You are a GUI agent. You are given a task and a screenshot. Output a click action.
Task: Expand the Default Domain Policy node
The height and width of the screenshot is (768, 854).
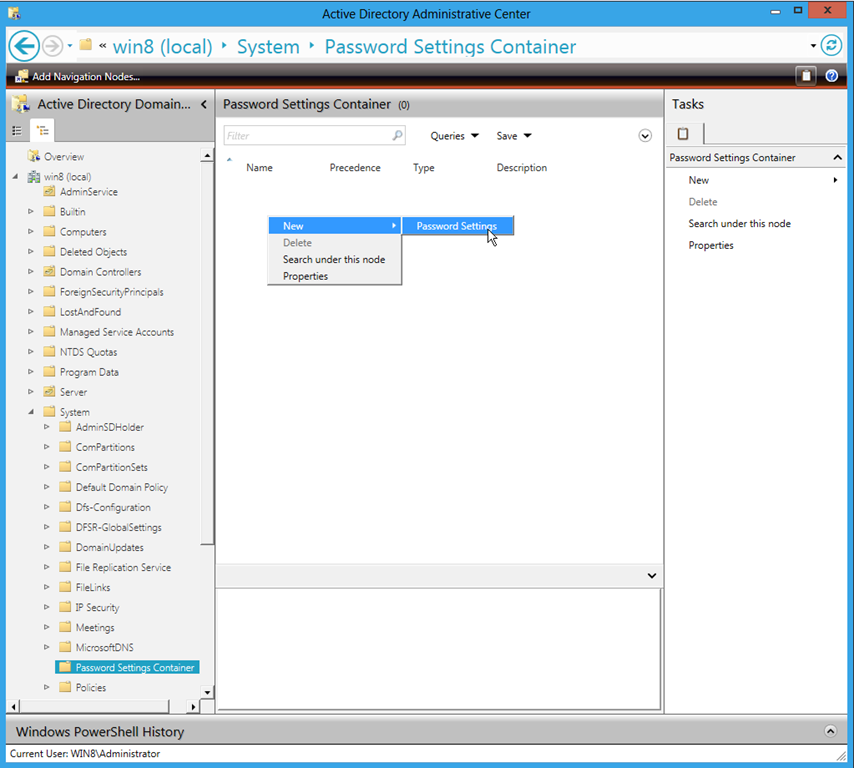click(x=46, y=487)
